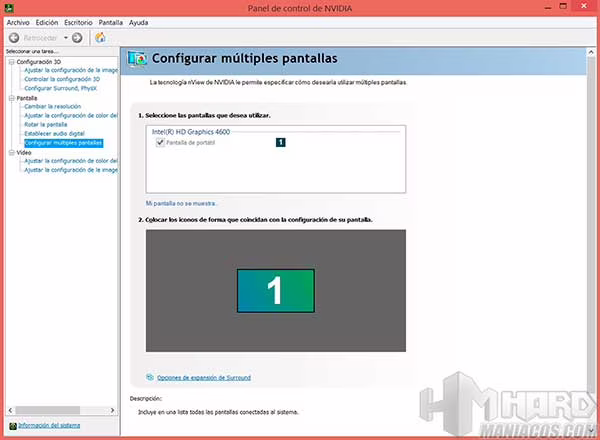Select Configurar Surround, PhysX task

[x=60, y=88]
